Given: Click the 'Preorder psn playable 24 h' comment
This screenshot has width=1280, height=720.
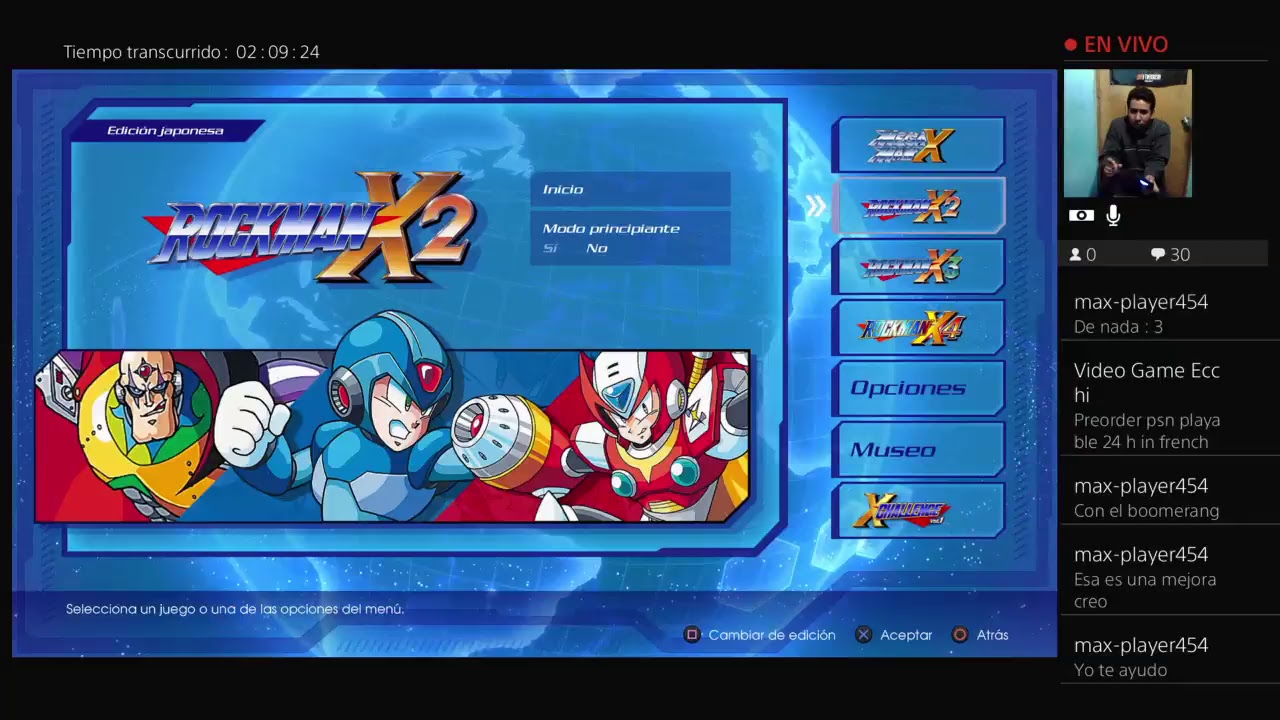Looking at the screenshot, I should pyautogui.click(x=1147, y=431).
